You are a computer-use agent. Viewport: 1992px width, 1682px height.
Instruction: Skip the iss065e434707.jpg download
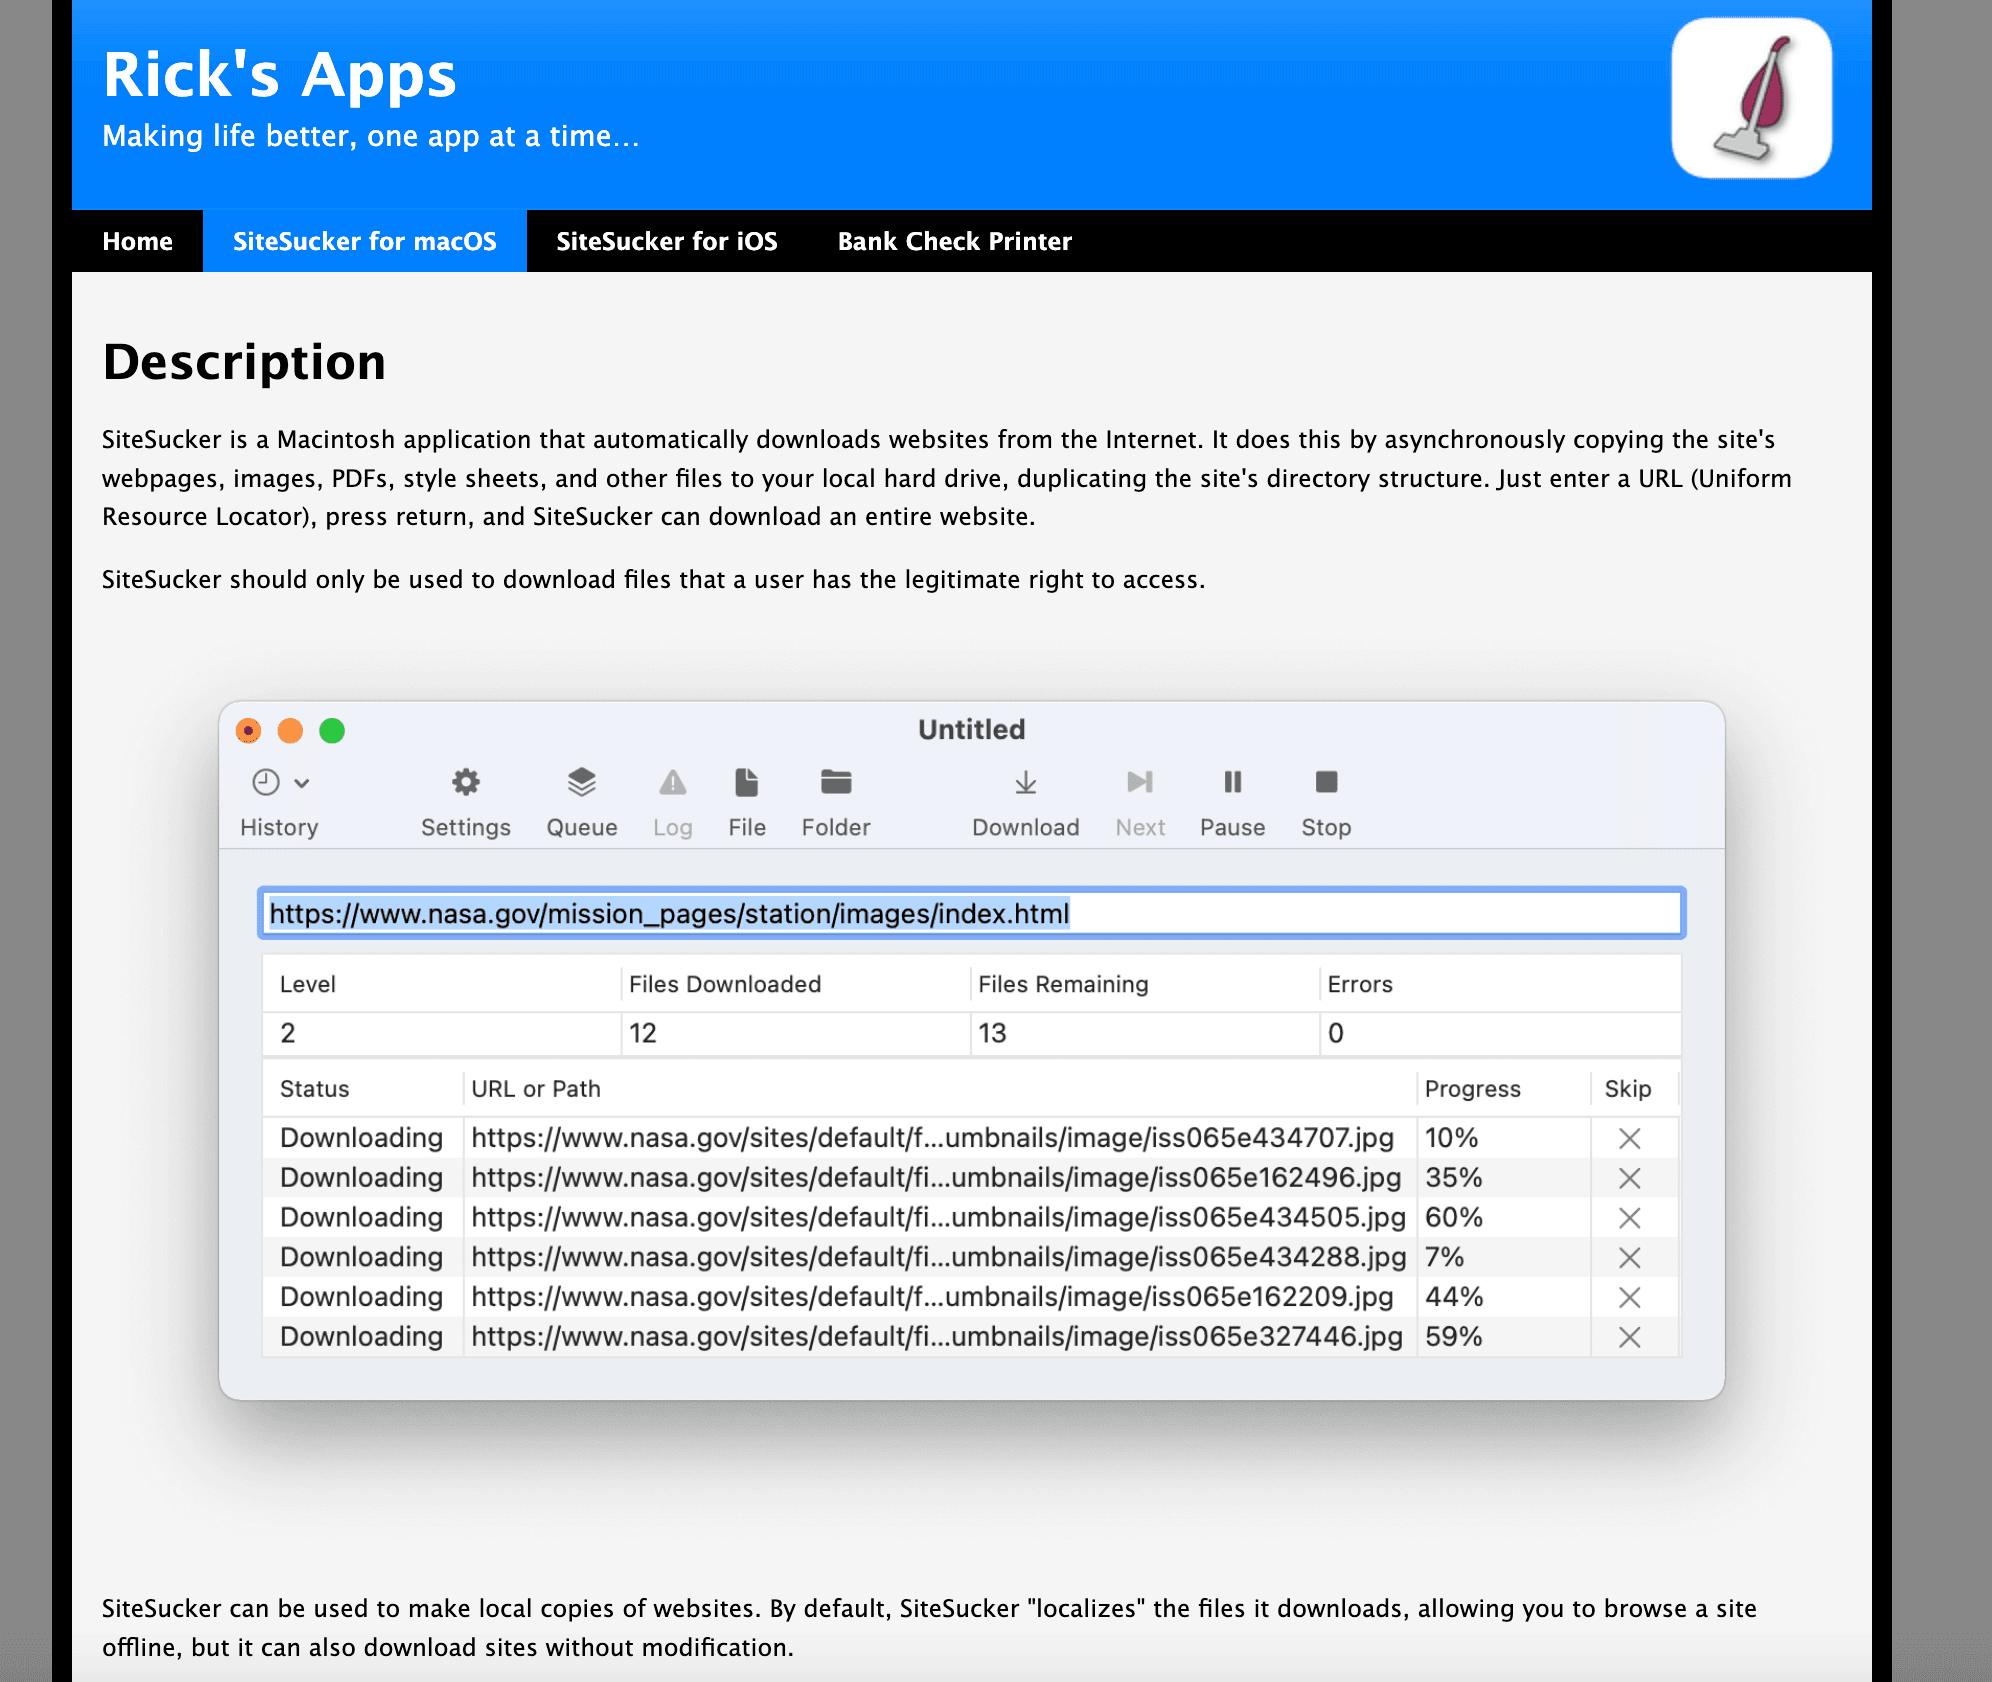(1630, 1138)
